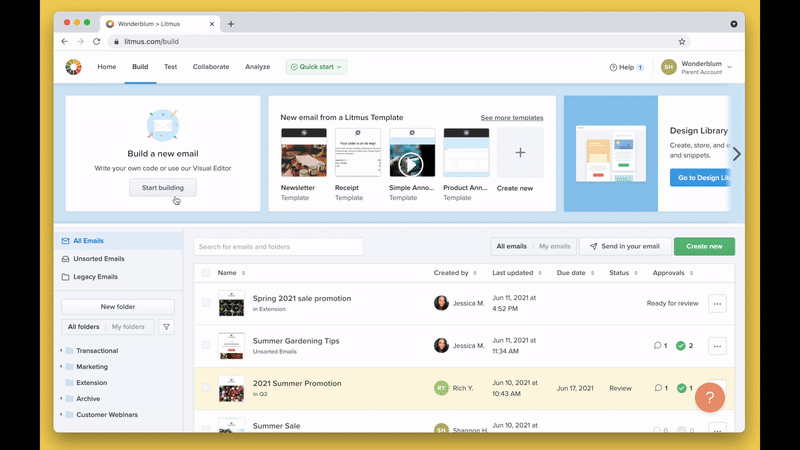Viewport: 800px width, 450px height.
Task: Click the New folder button
Action: coord(118,307)
